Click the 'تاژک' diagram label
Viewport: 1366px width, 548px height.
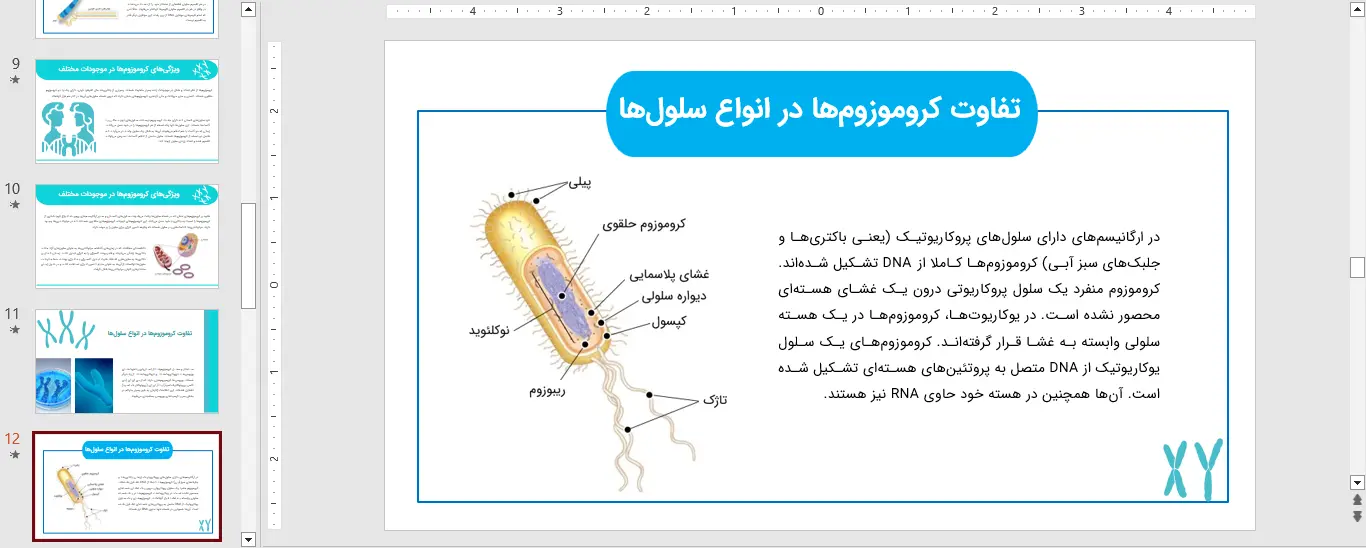715,399
